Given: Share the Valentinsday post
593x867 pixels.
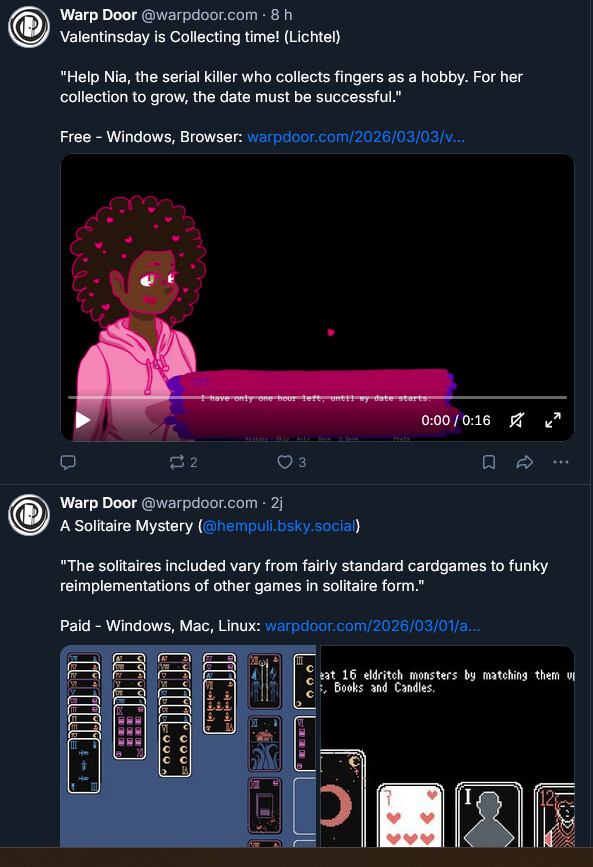Looking at the screenshot, I should coord(524,462).
